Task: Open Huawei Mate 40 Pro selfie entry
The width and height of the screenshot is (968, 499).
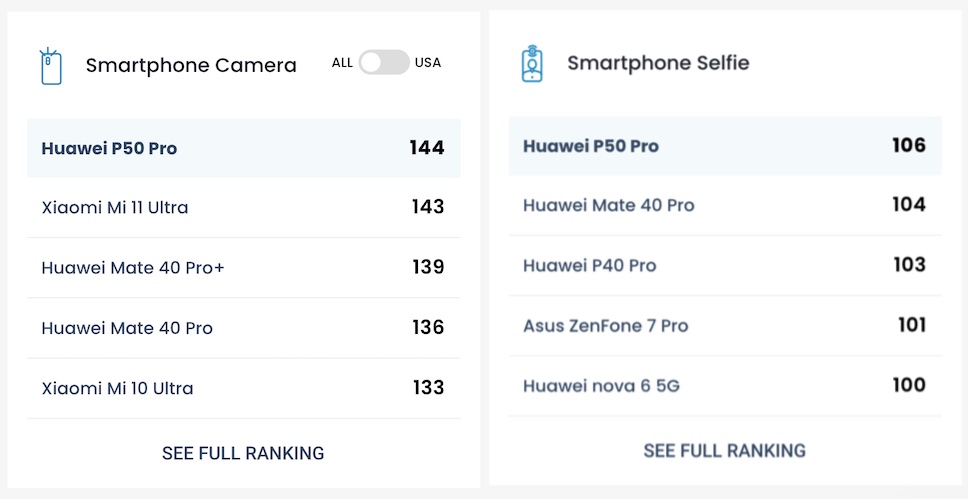Action: click(608, 205)
